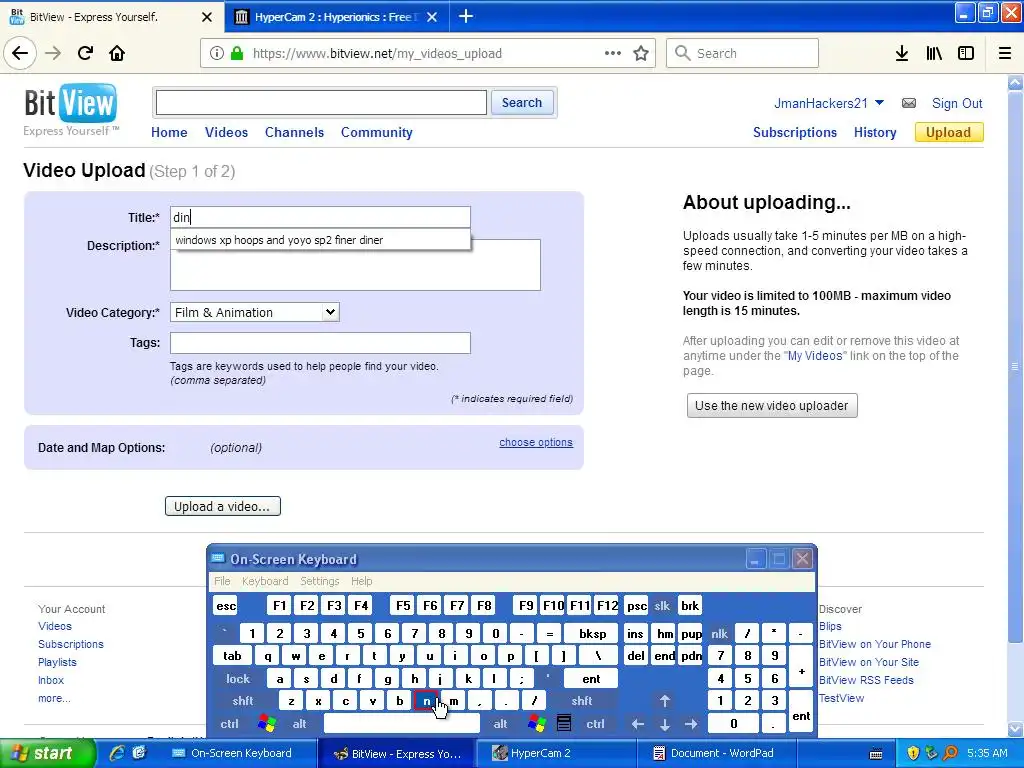1024x768 pixels.
Task: Toggle the left alt key on keyboard
Action: 299,724
